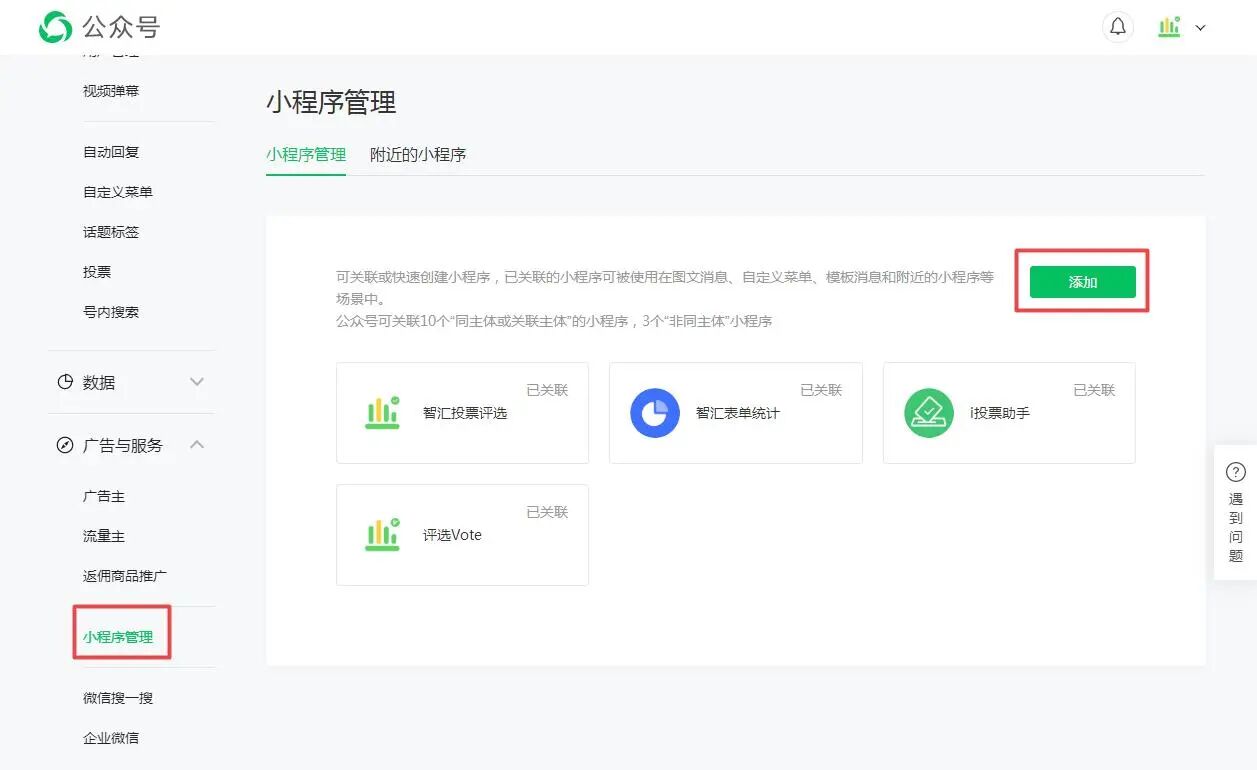Expand the account dropdown arrow
Viewport: 1257px width, 770px height.
tap(1201, 28)
